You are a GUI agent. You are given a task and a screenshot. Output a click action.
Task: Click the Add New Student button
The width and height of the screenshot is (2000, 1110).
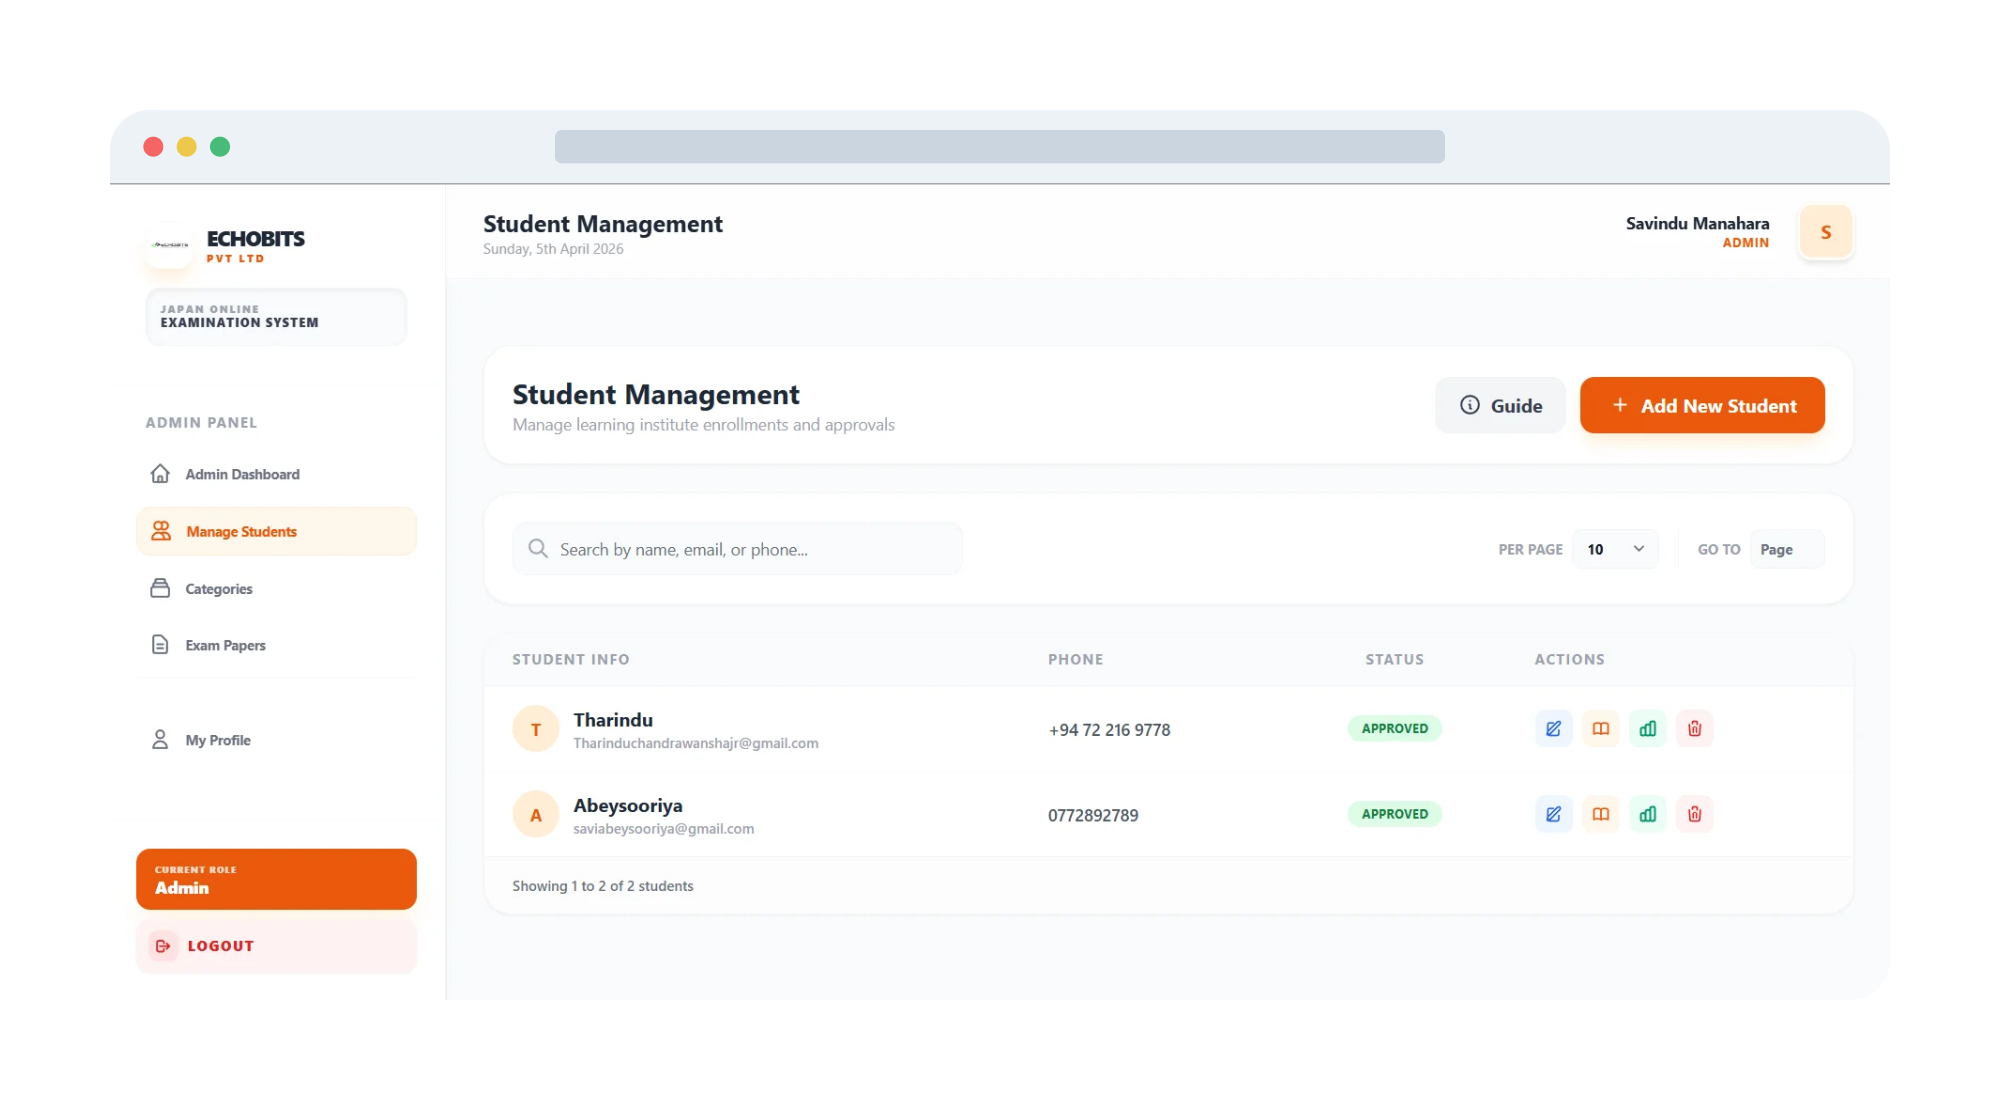(x=1702, y=405)
